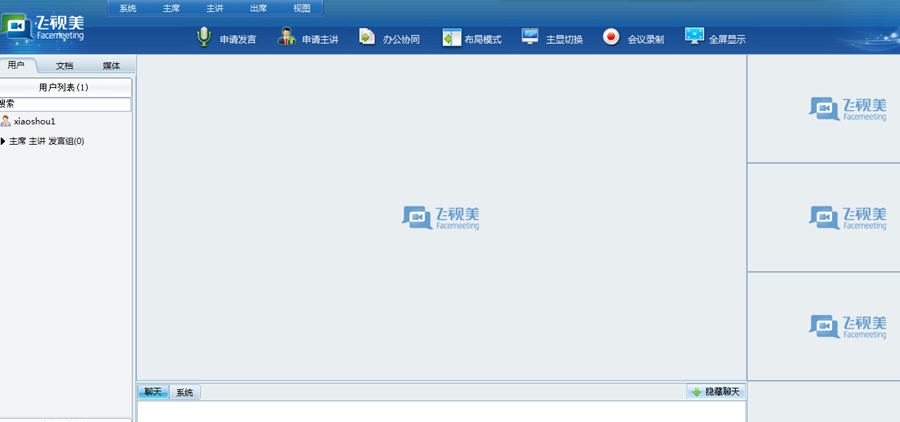Click the 布局模式 label
Image resolution: width=900 pixels, height=422 pixels.
tap(483, 40)
